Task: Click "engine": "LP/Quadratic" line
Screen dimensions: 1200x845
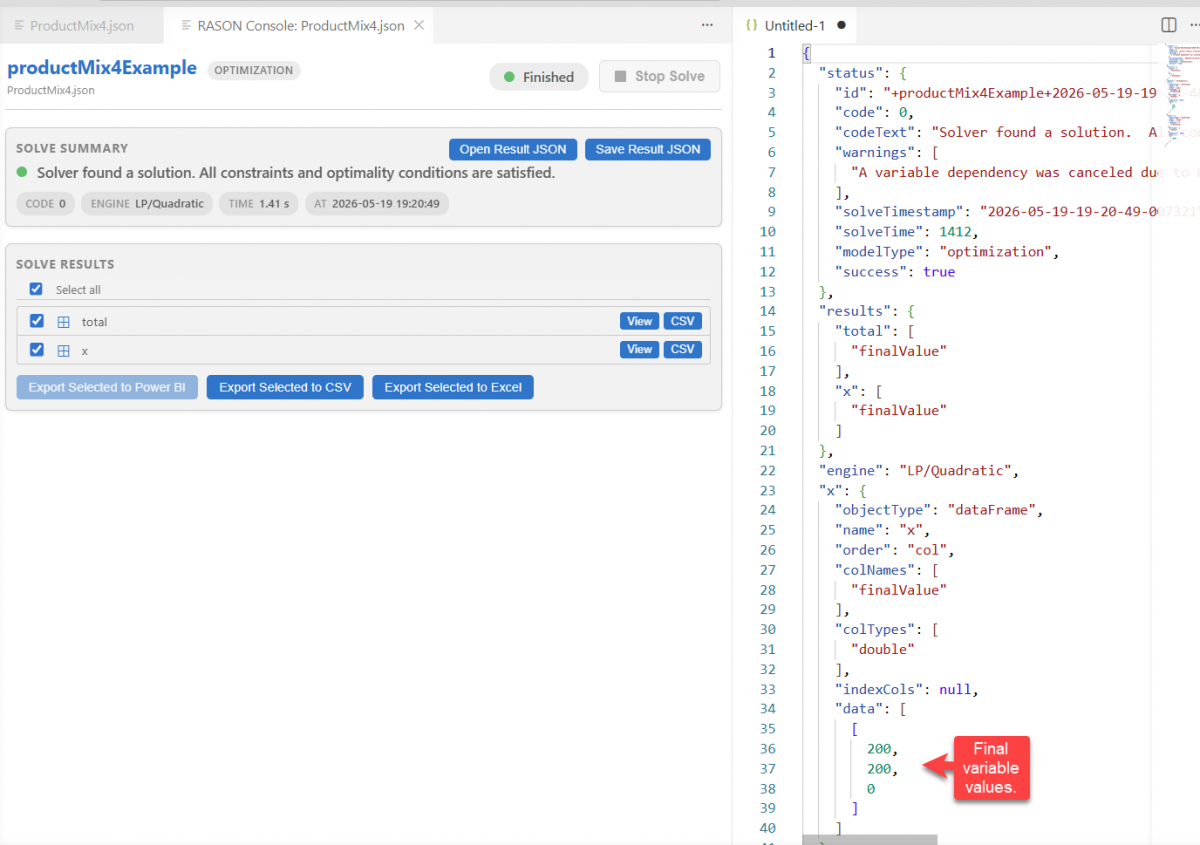Action: 919,470
